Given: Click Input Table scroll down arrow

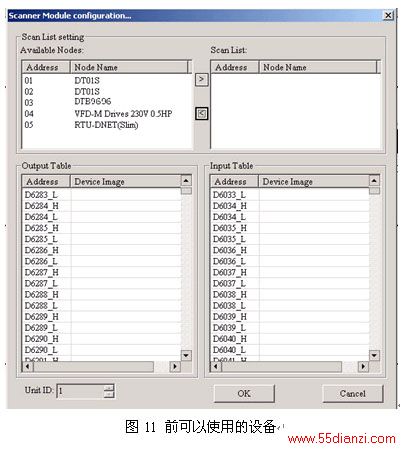Looking at the screenshot, I should point(374,355).
